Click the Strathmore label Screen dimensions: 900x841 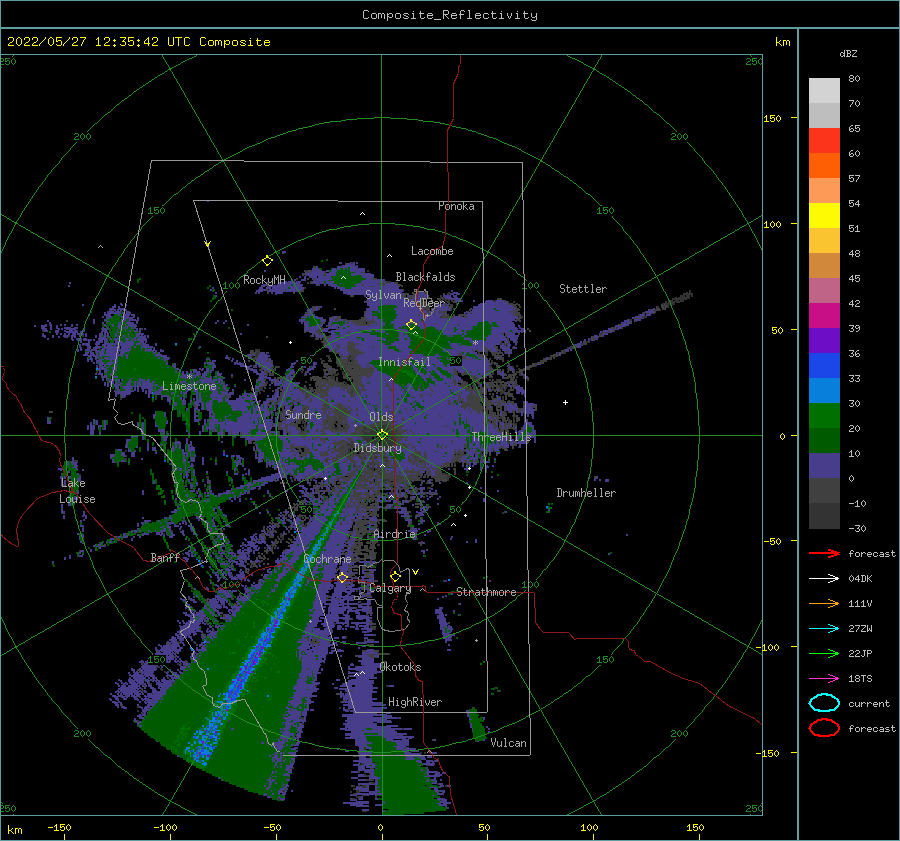(486, 592)
